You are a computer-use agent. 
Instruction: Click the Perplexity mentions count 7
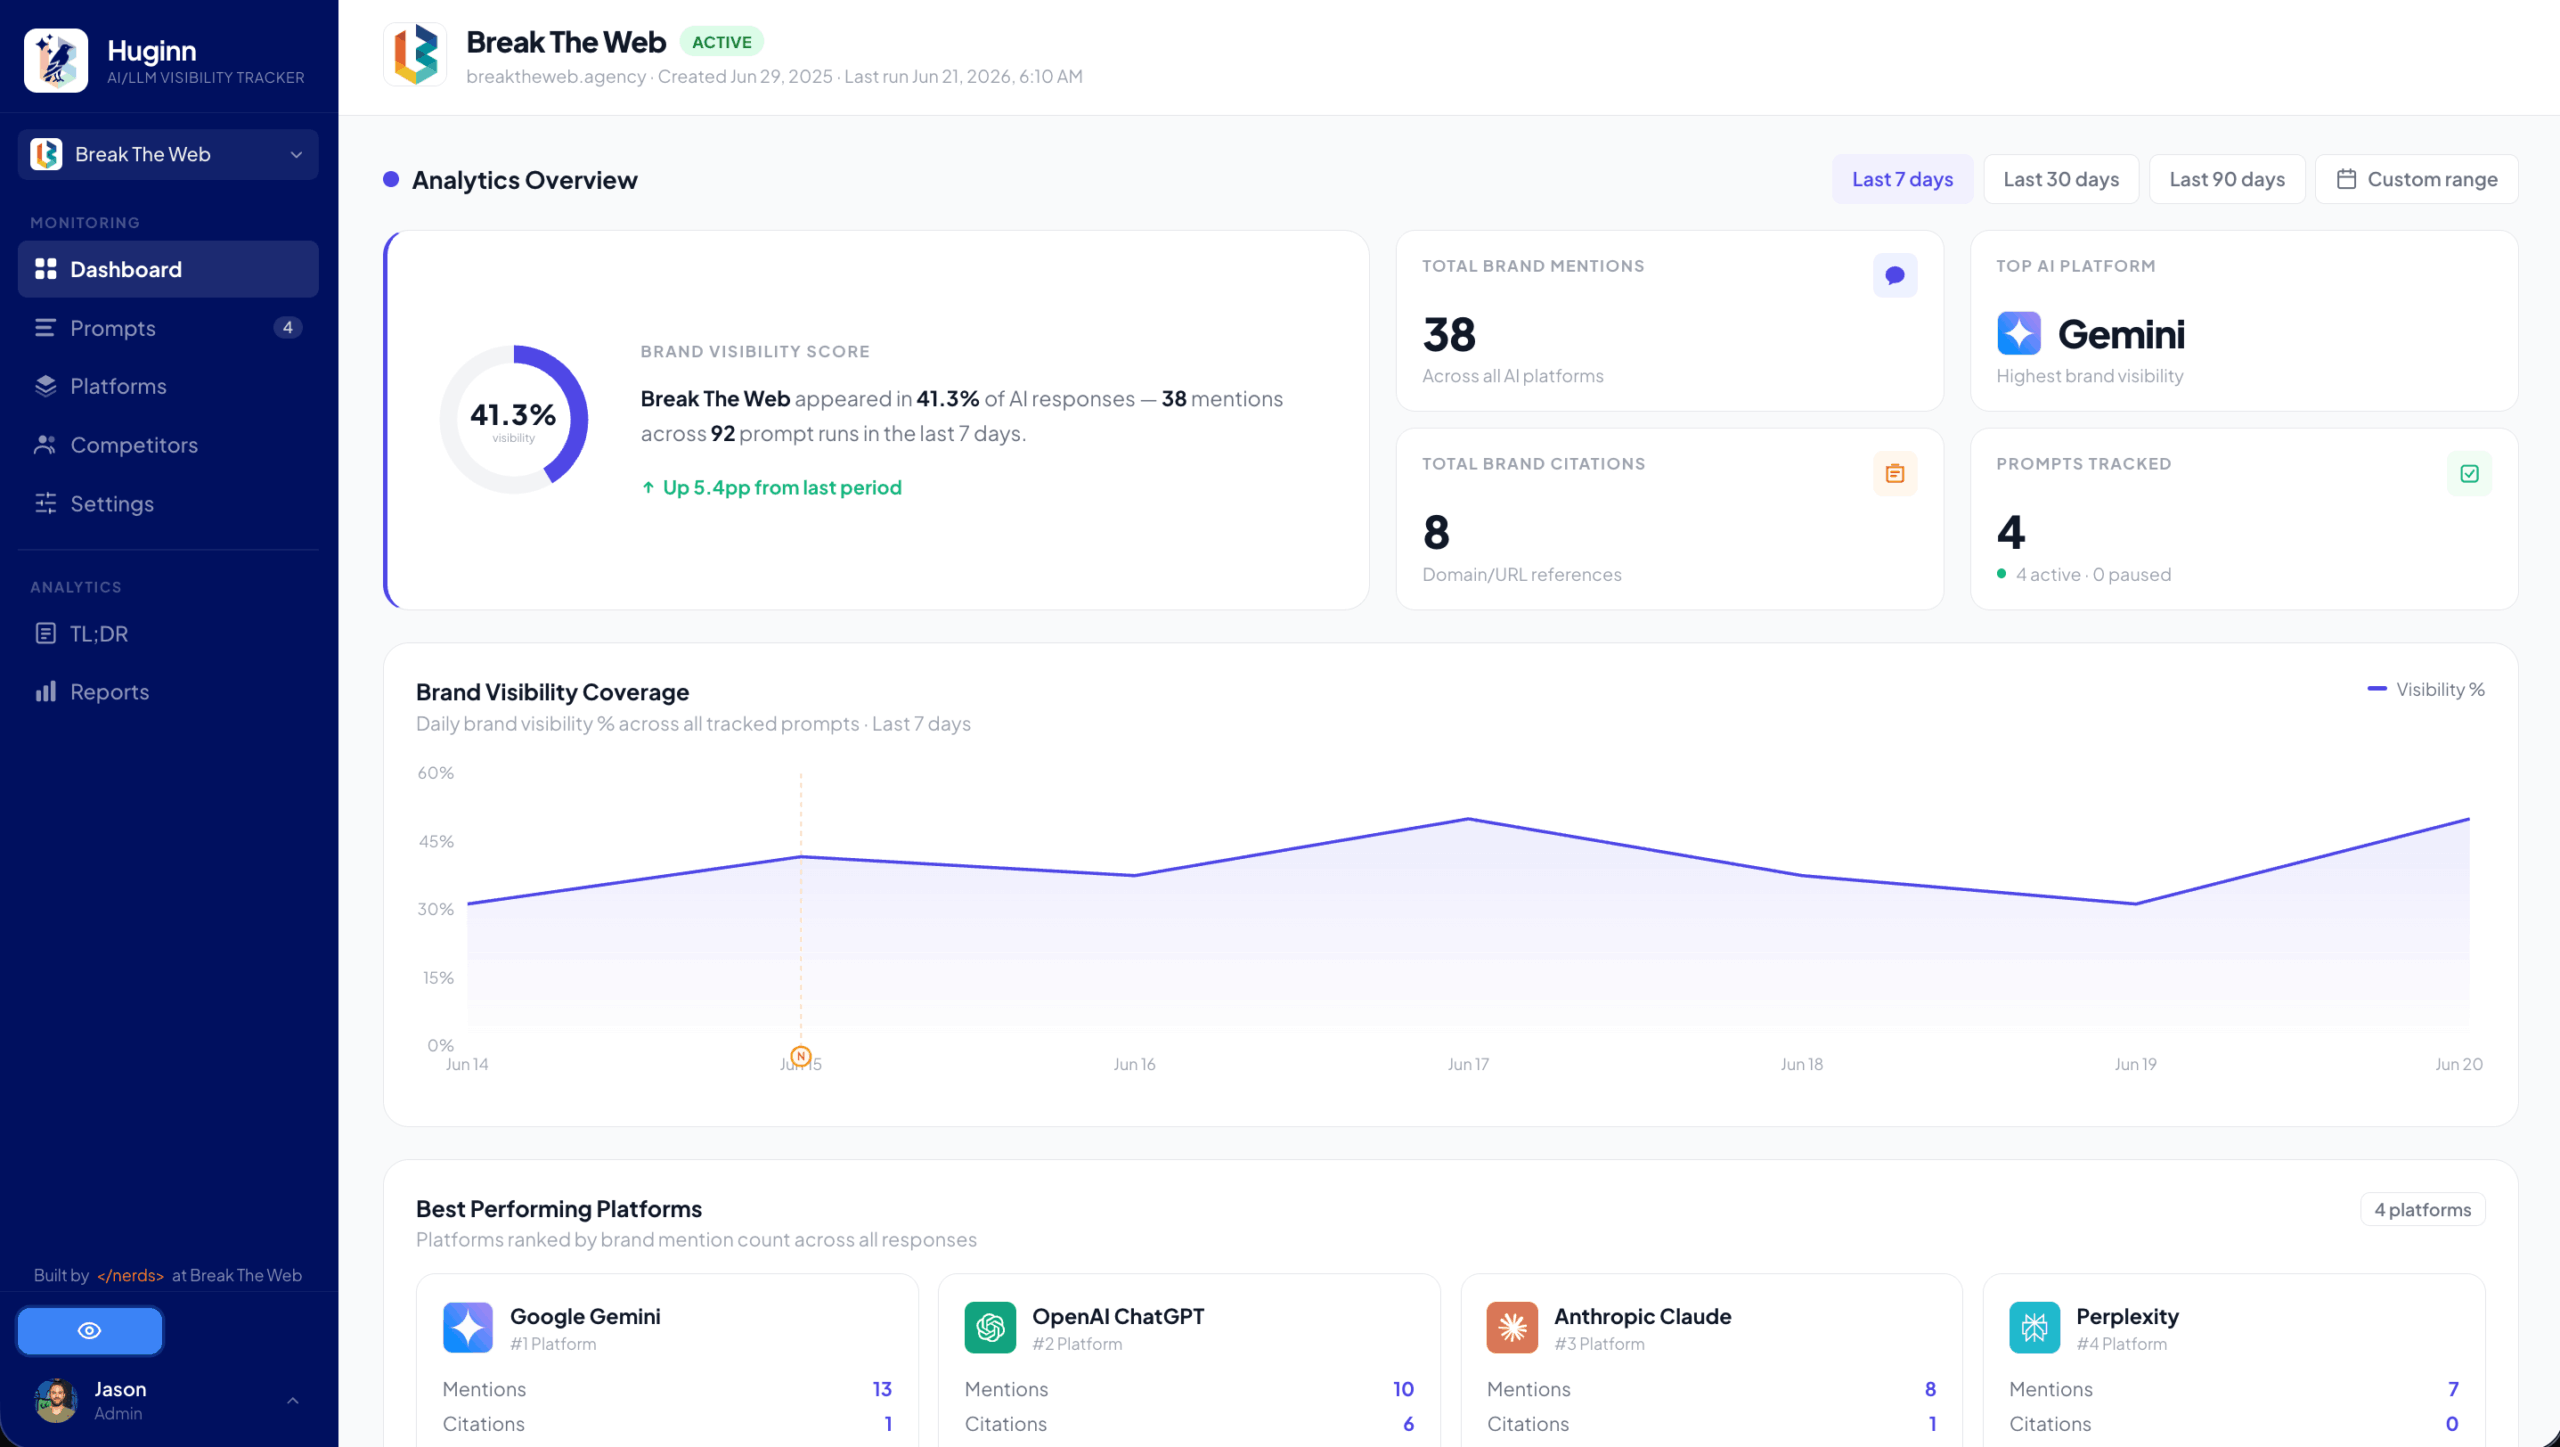click(x=2453, y=1389)
